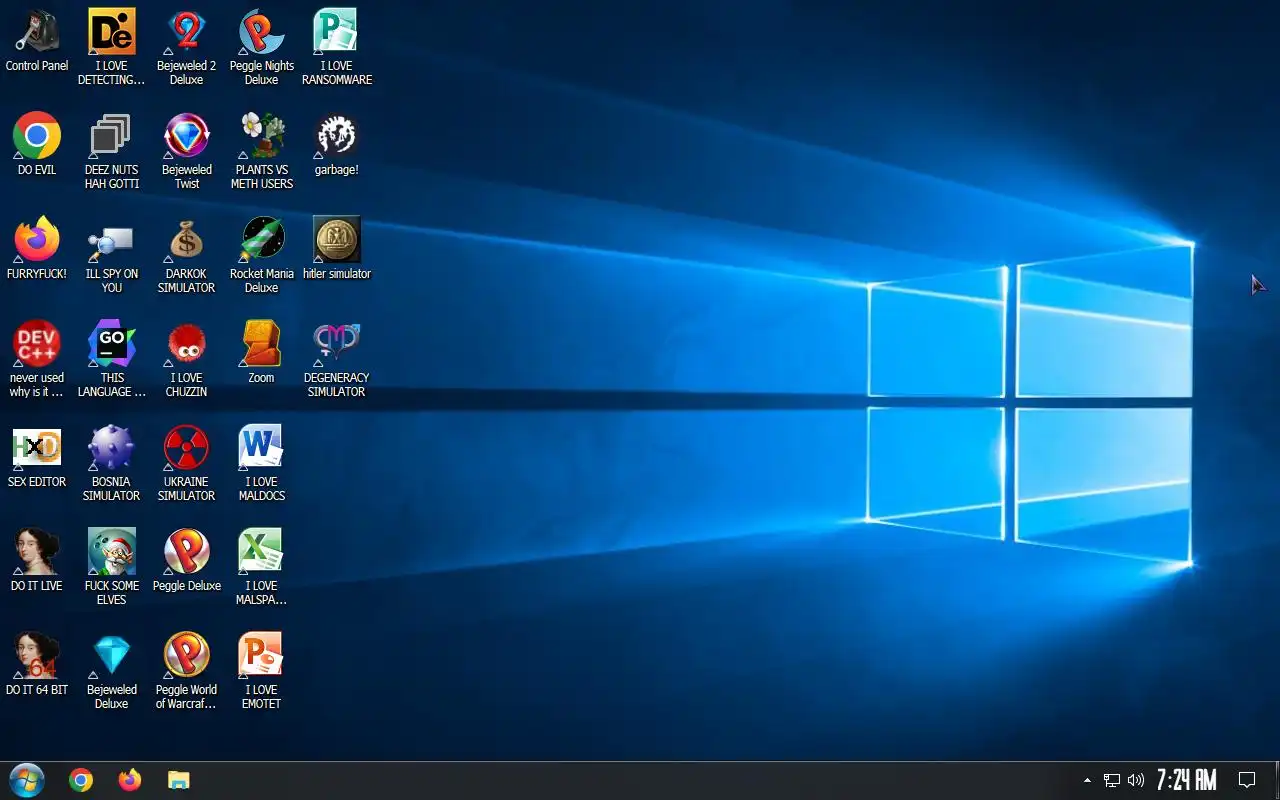Open the volume speaker tray icon
The width and height of the screenshot is (1280, 800).
click(x=1136, y=780)
